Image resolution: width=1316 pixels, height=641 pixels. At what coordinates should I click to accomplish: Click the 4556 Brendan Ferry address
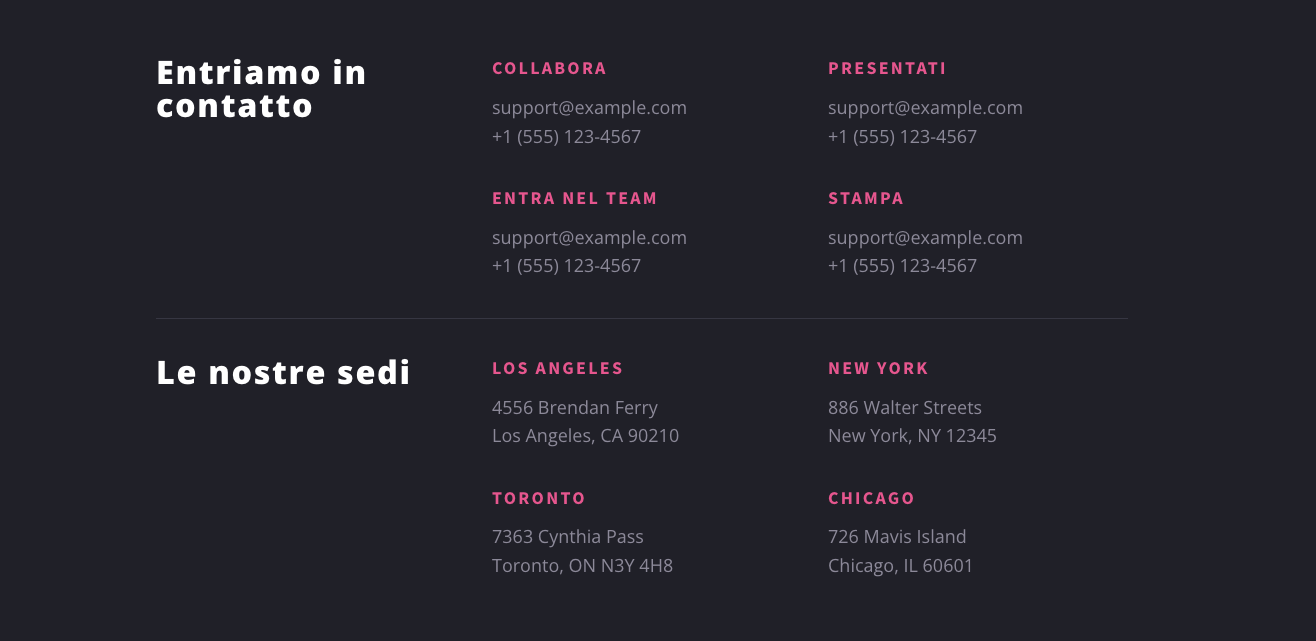pos(575,408)
